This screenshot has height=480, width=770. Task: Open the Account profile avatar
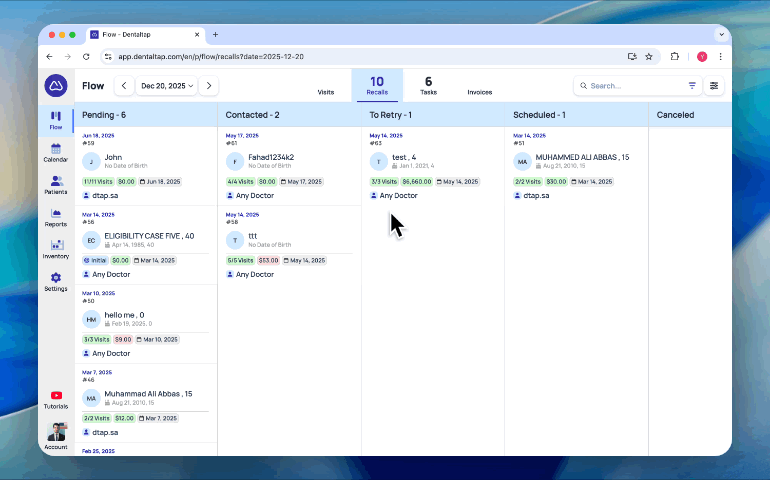coord(56,432)
